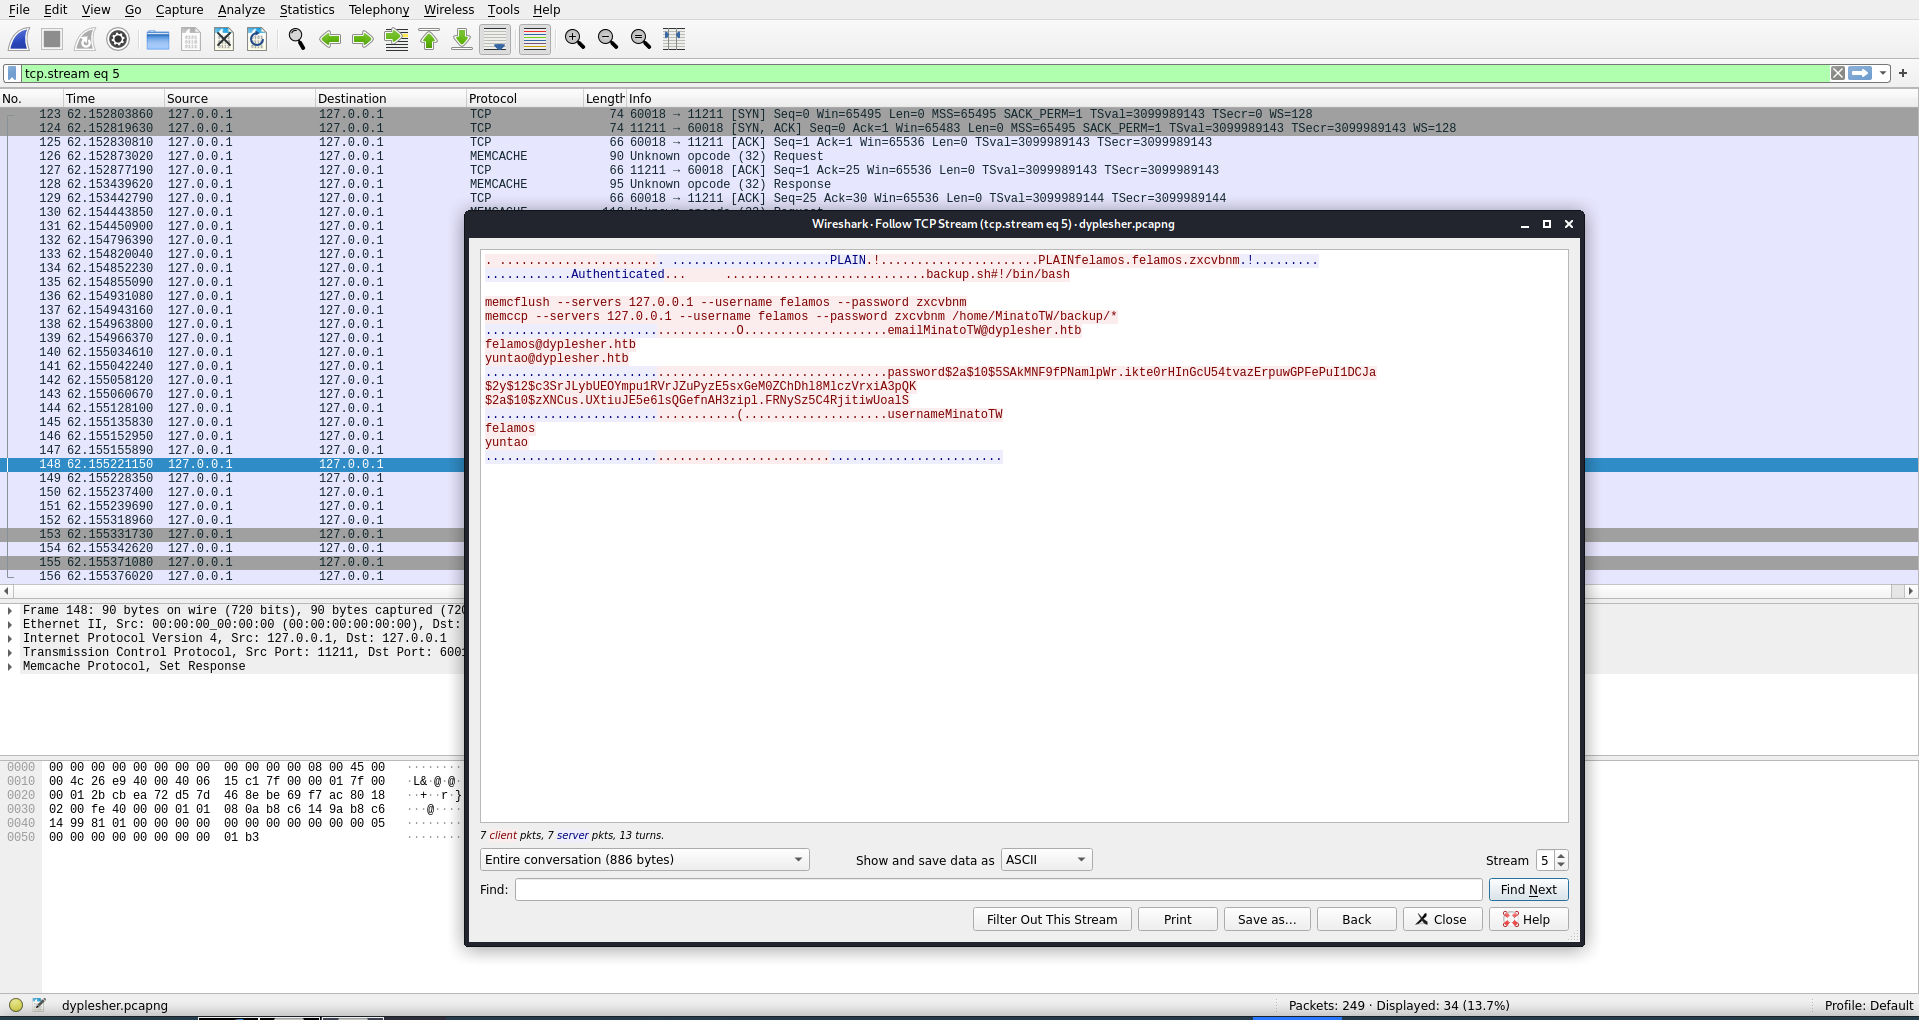Save the capture file icon
This screenshot has width=1919, height=1020.
[191, 39]
